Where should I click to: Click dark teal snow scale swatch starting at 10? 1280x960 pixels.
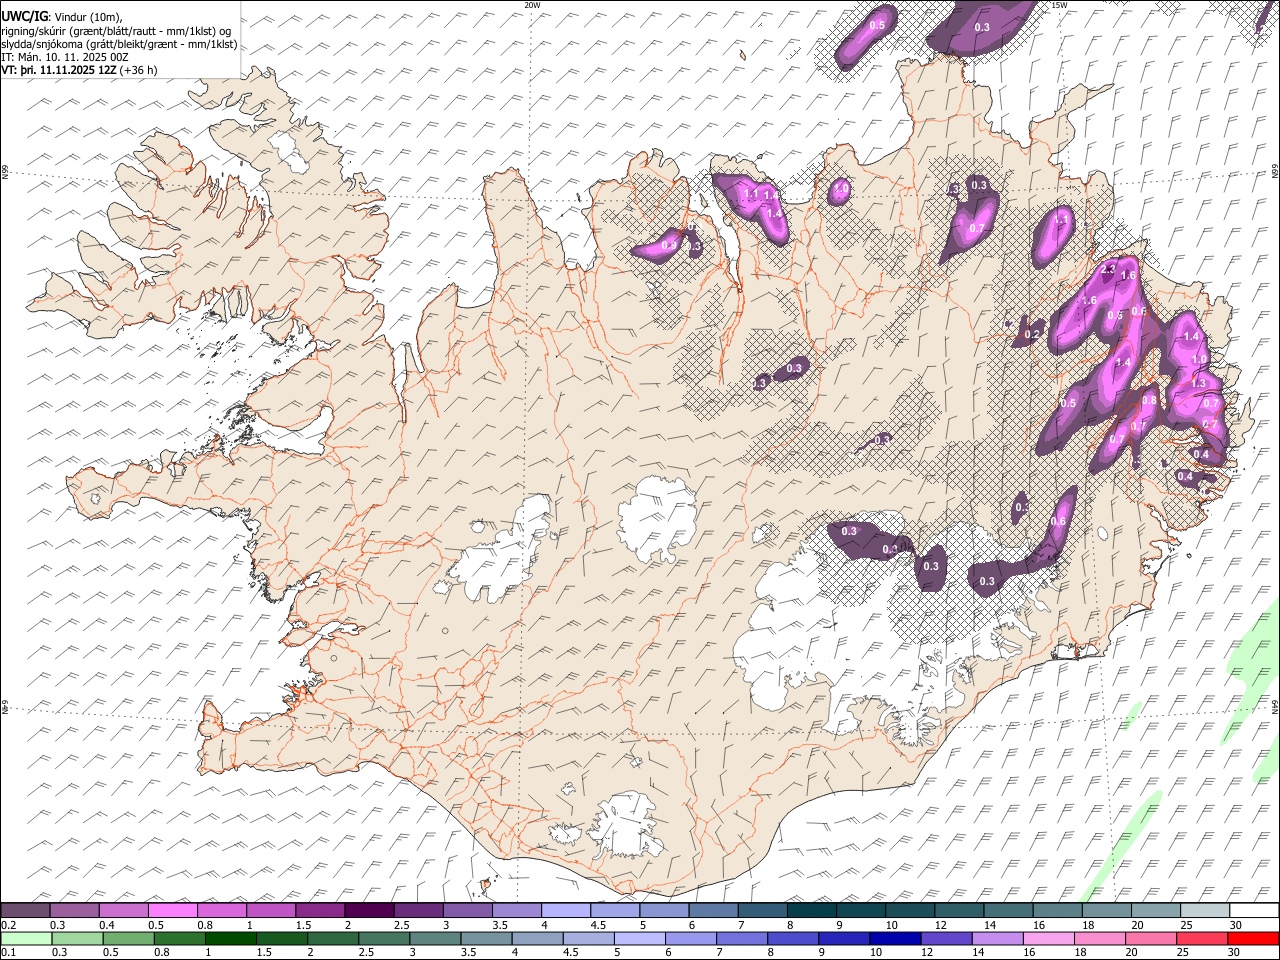[909, 910]
